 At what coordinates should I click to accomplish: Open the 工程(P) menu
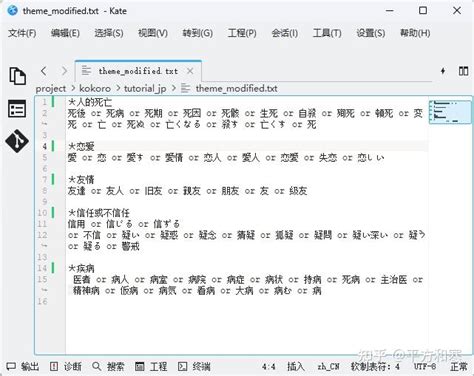242,33
